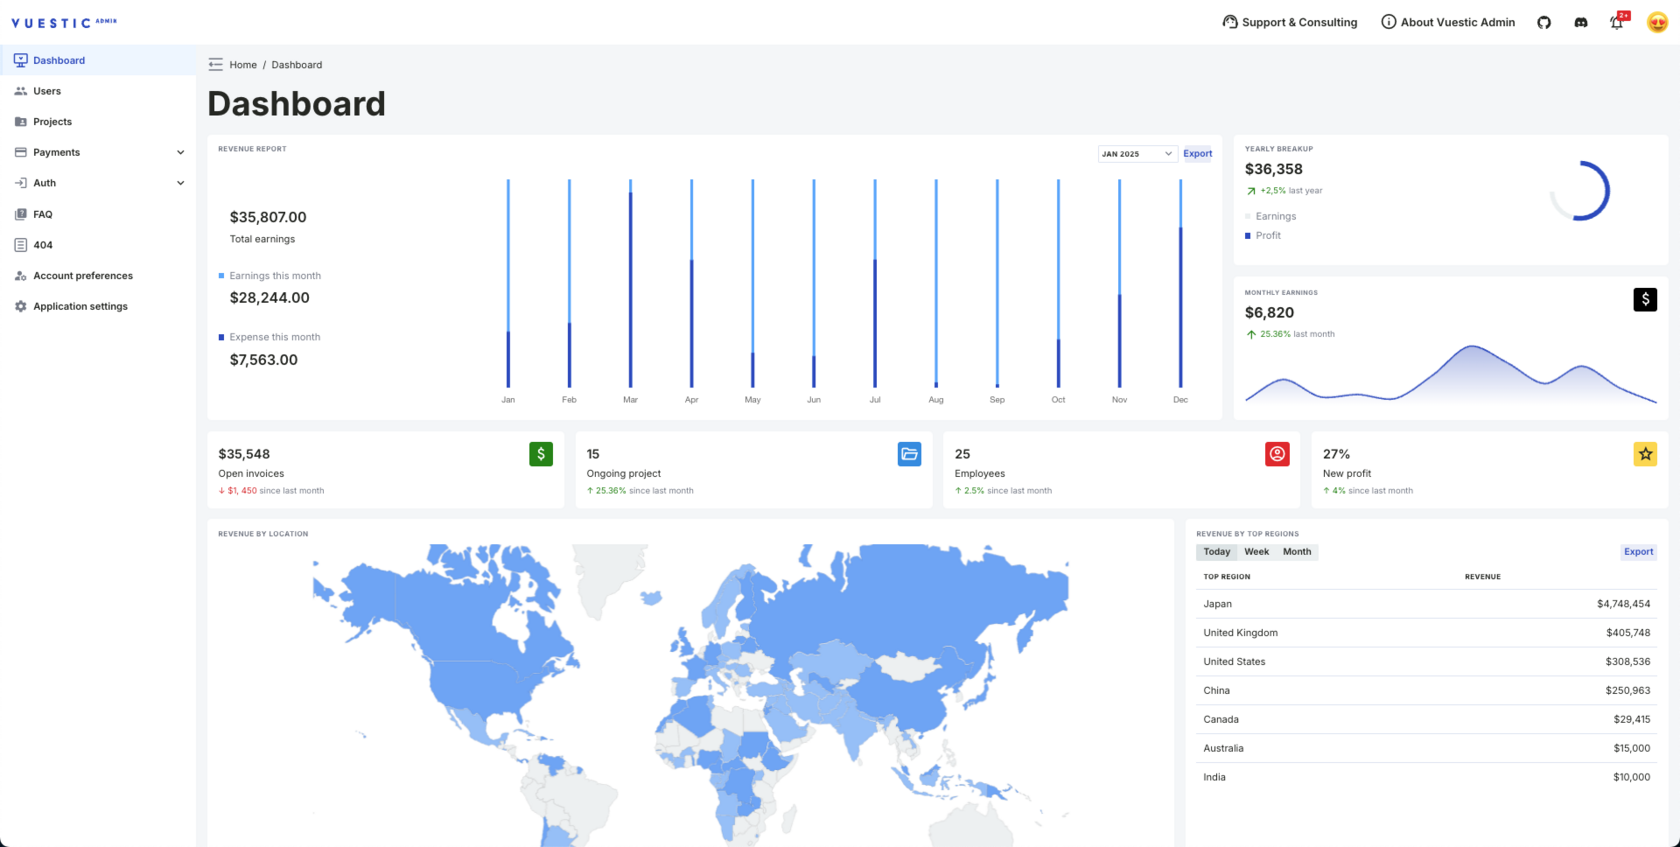Click the 404 page icon in sidebar
The width and height of the screenshot is (1680, 847).
pyautogui.click(x=20, y=245)
